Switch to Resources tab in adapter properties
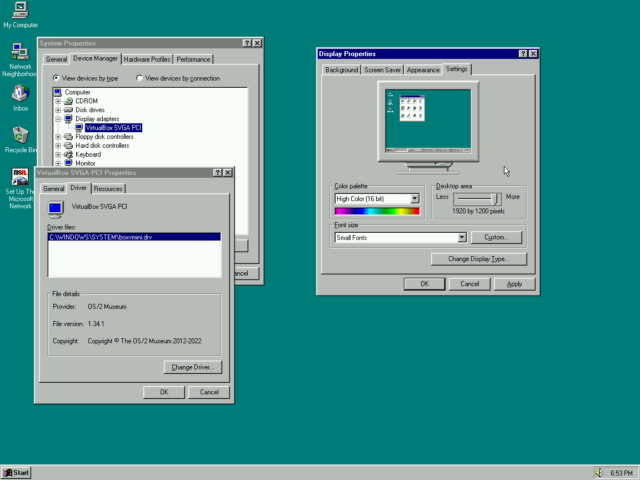Viewport: 640px width, 480px height. click(108, 189)
